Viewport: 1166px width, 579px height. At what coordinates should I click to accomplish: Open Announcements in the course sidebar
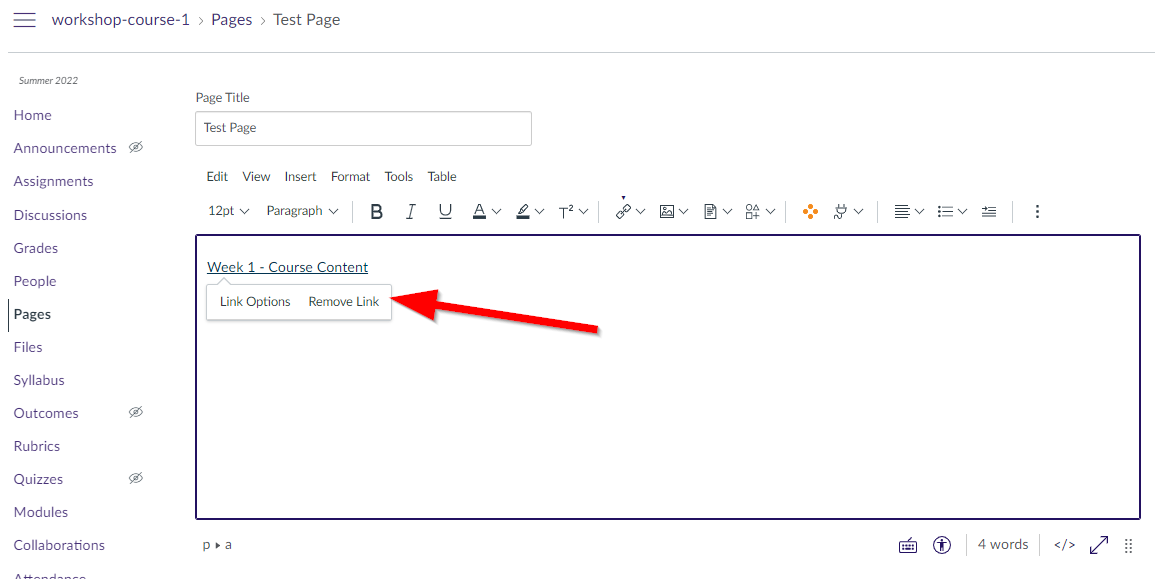65,148
